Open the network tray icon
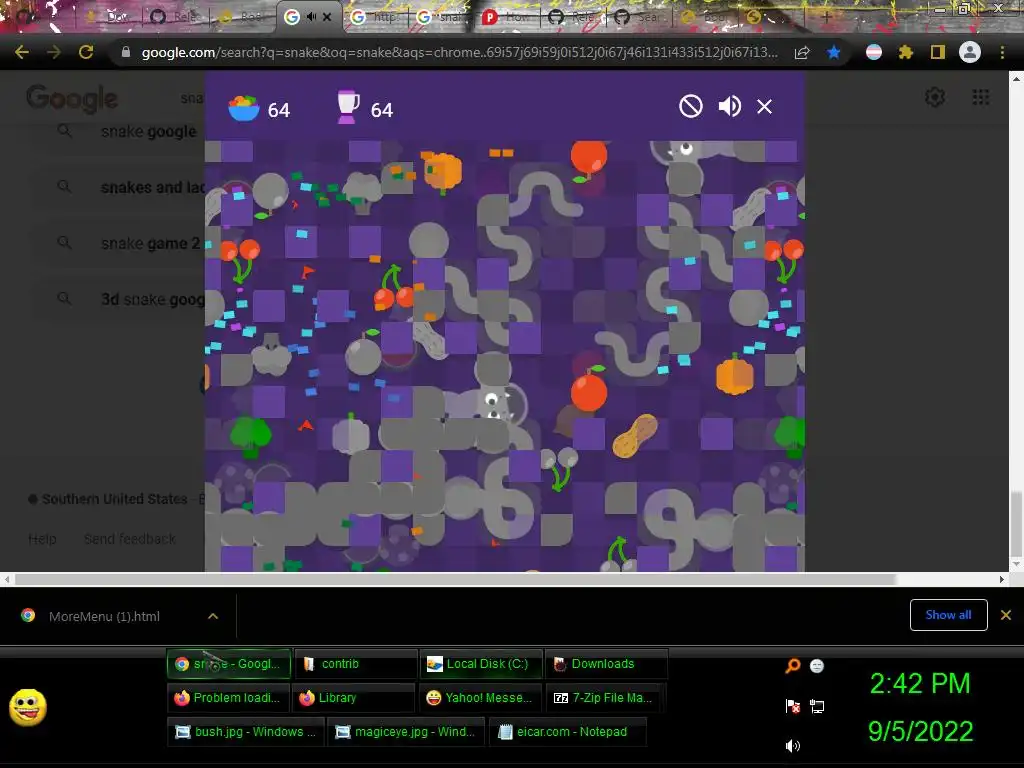Image resolution: width=1024 pixels, height=768 pixels. coord(816,706)
